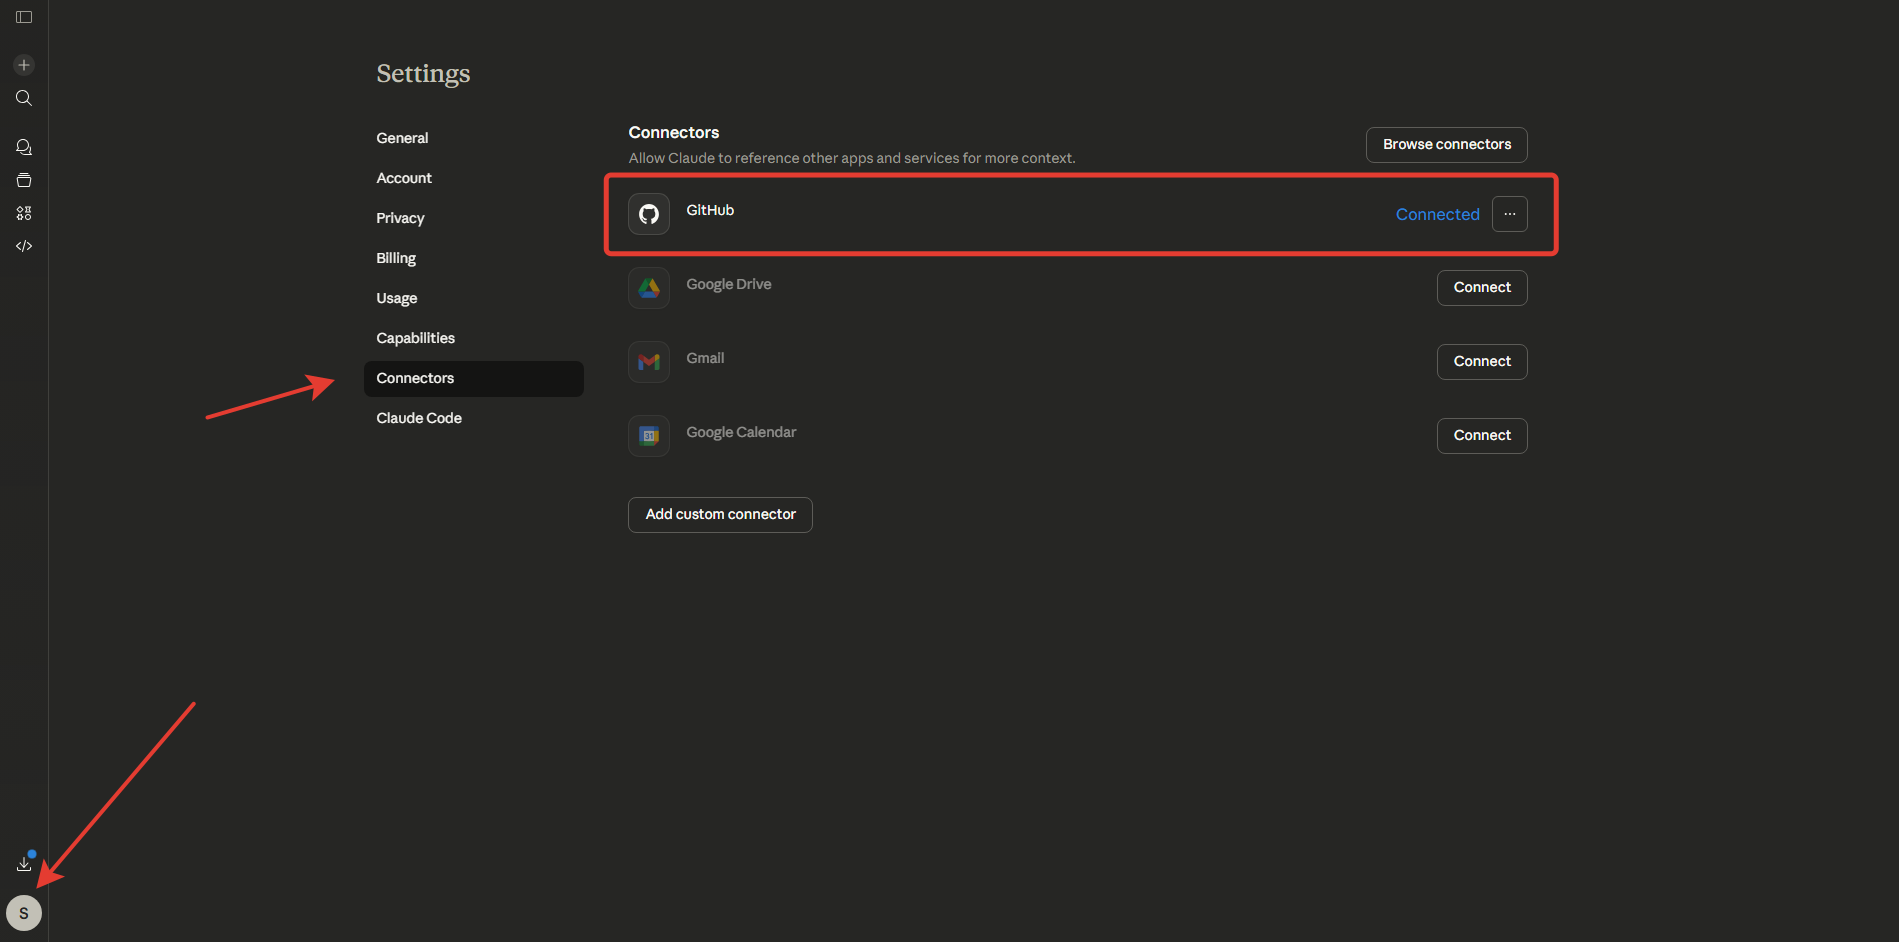Click Browse connectors button
This screenshot has width=1899, height=942.
click(x=1447, y=145)
